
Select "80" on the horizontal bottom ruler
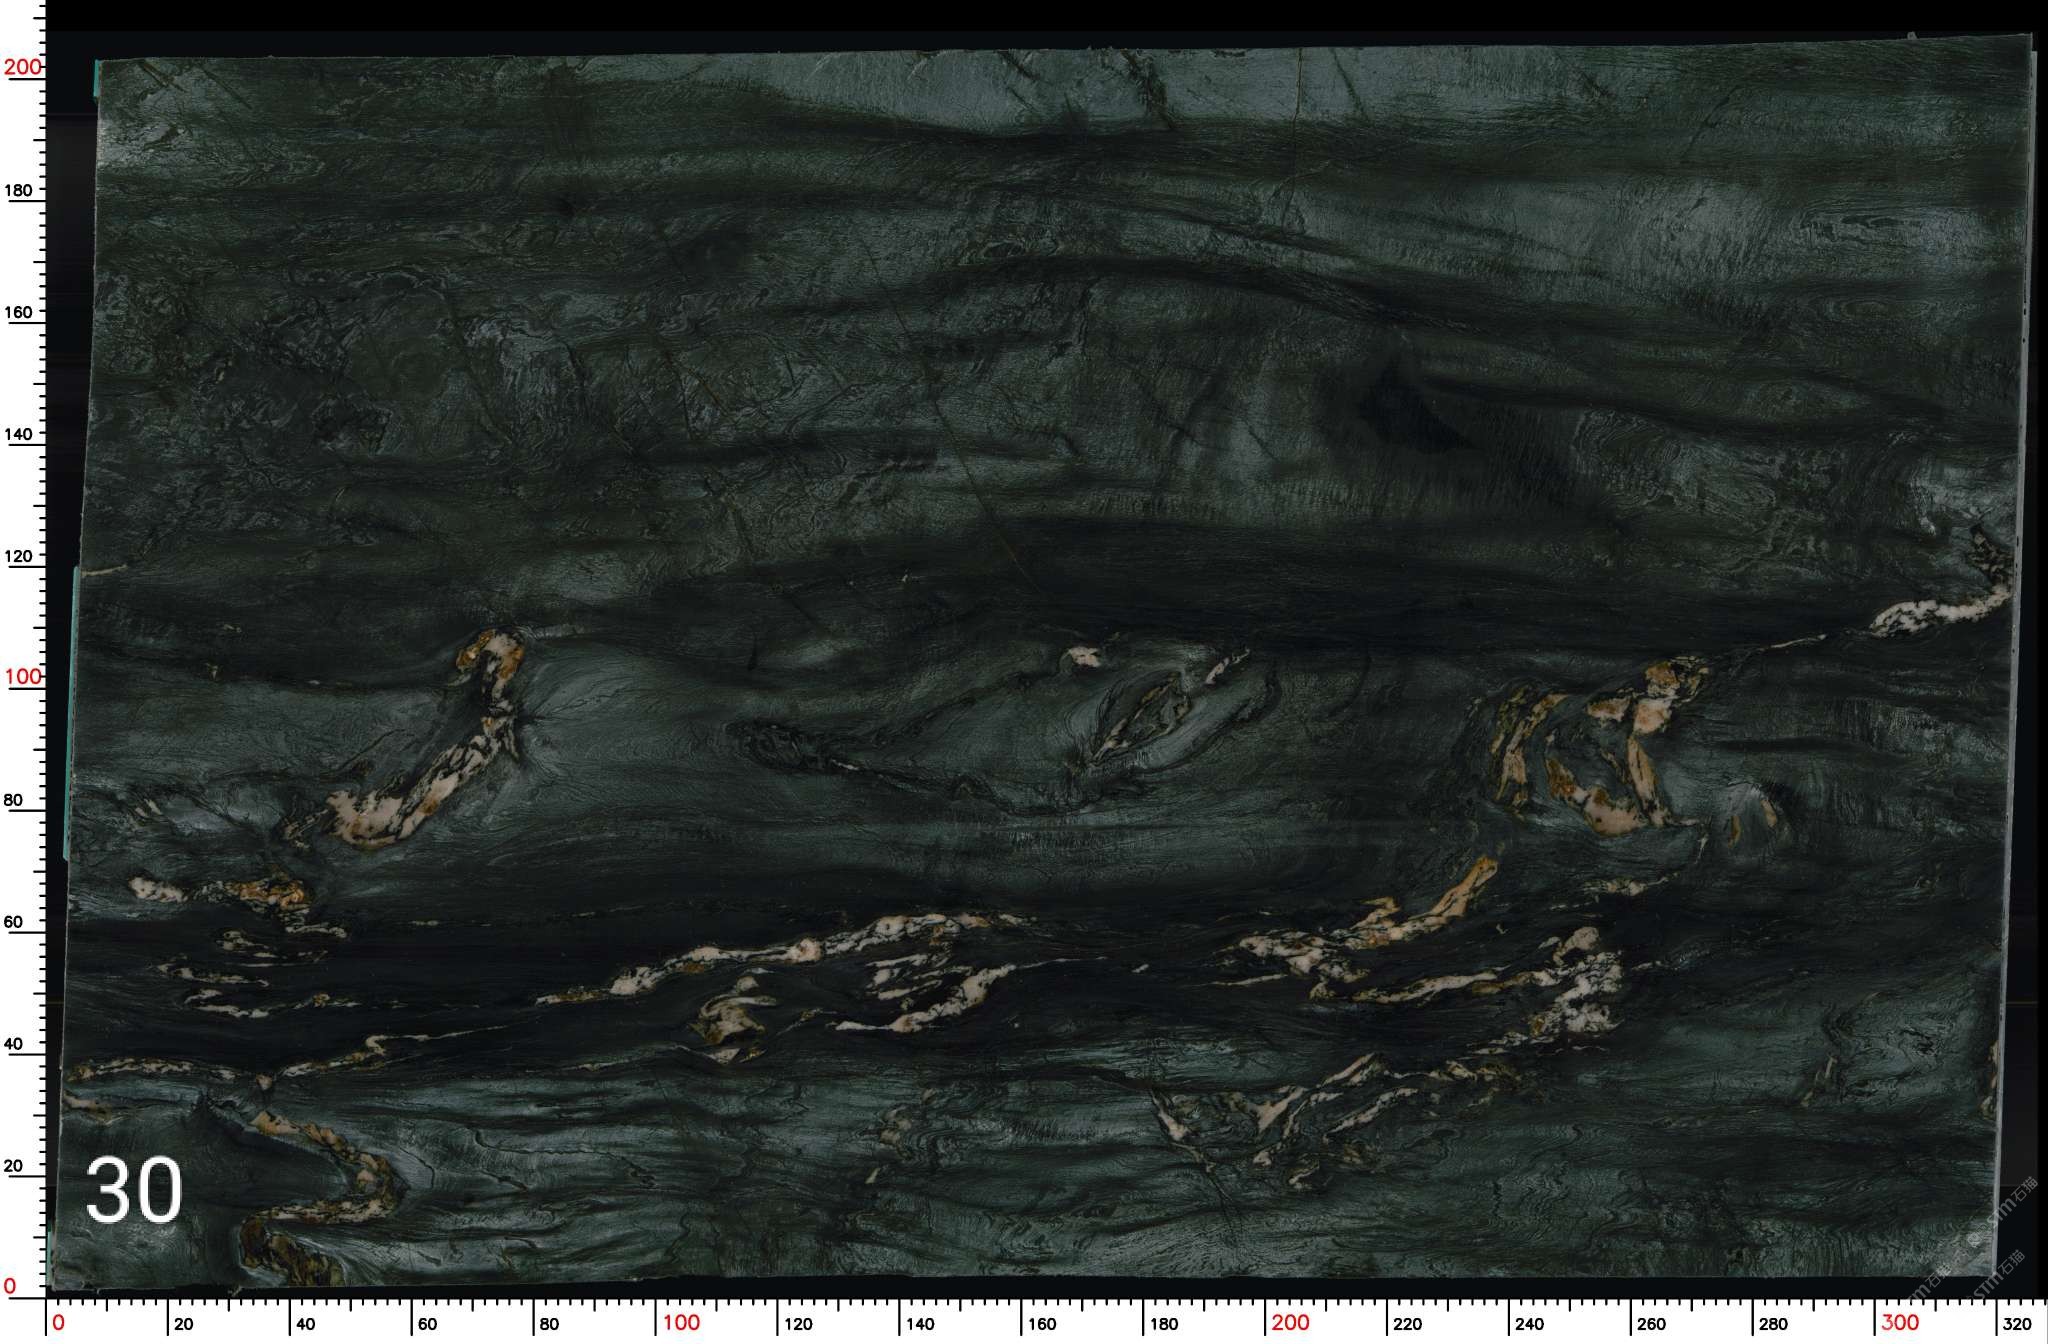(549, 1325)
